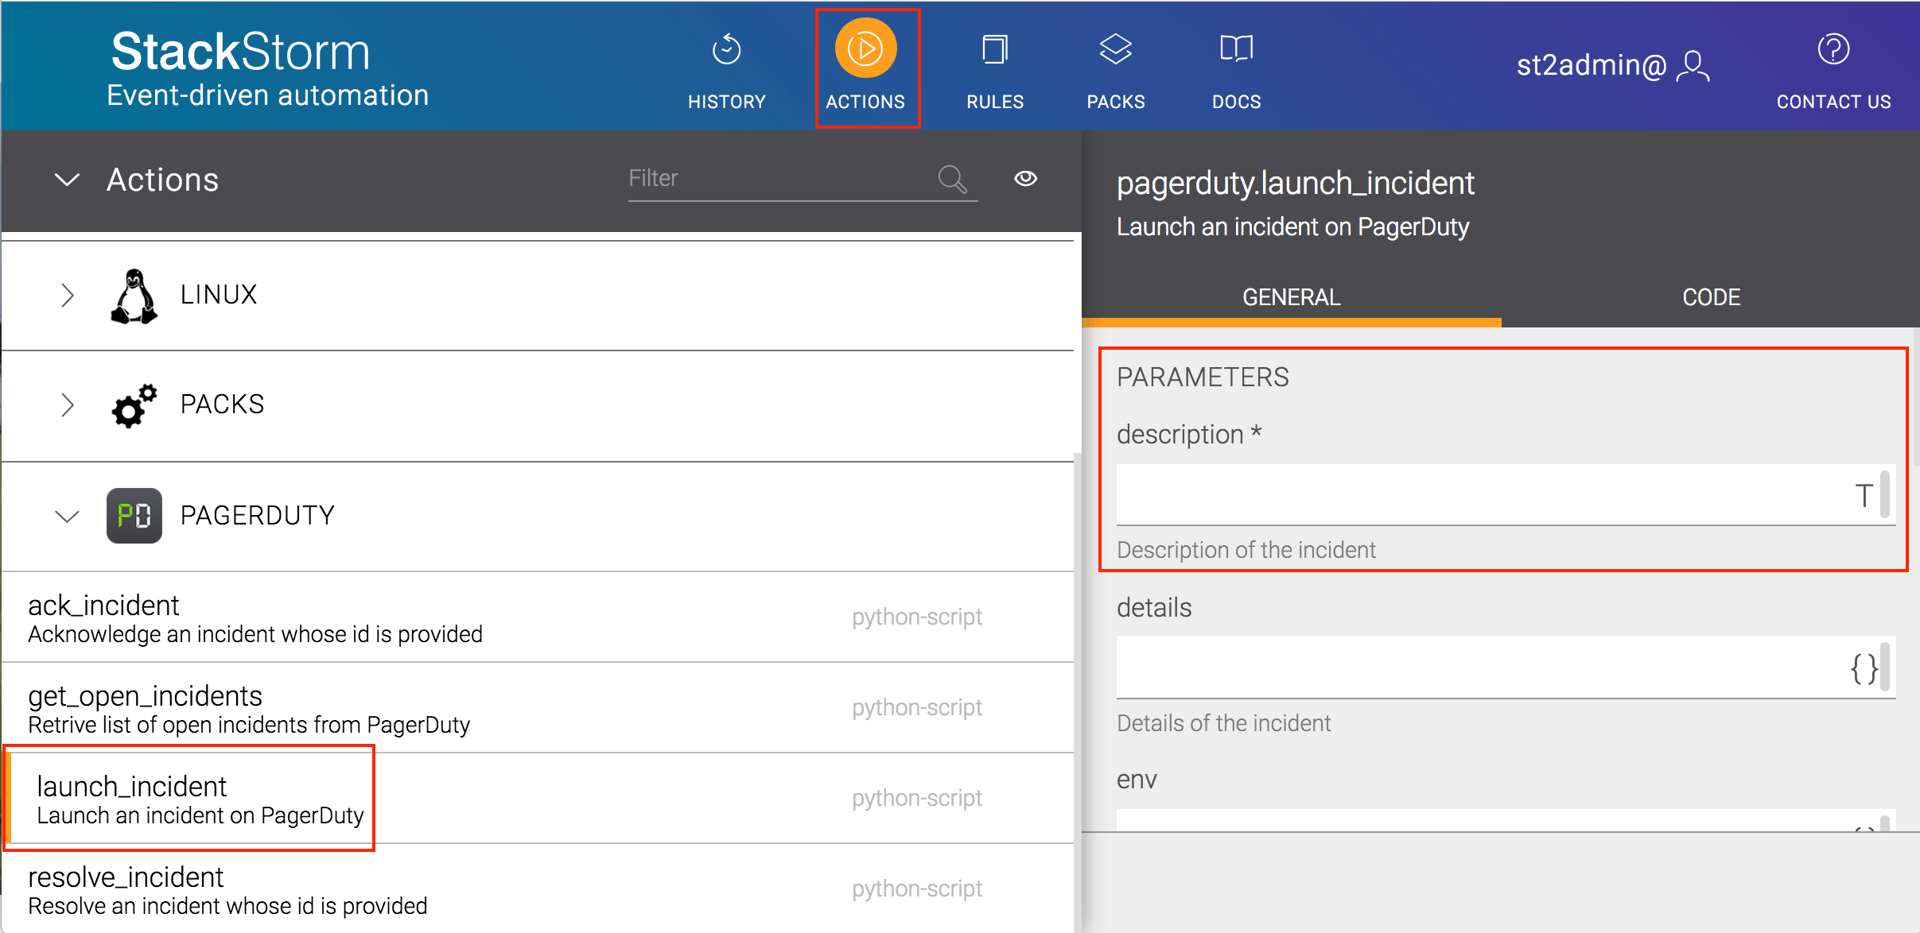Viewport: 1920px width, 933px height.
Task: Open the Rules section icon
Action: click(994, 50)
